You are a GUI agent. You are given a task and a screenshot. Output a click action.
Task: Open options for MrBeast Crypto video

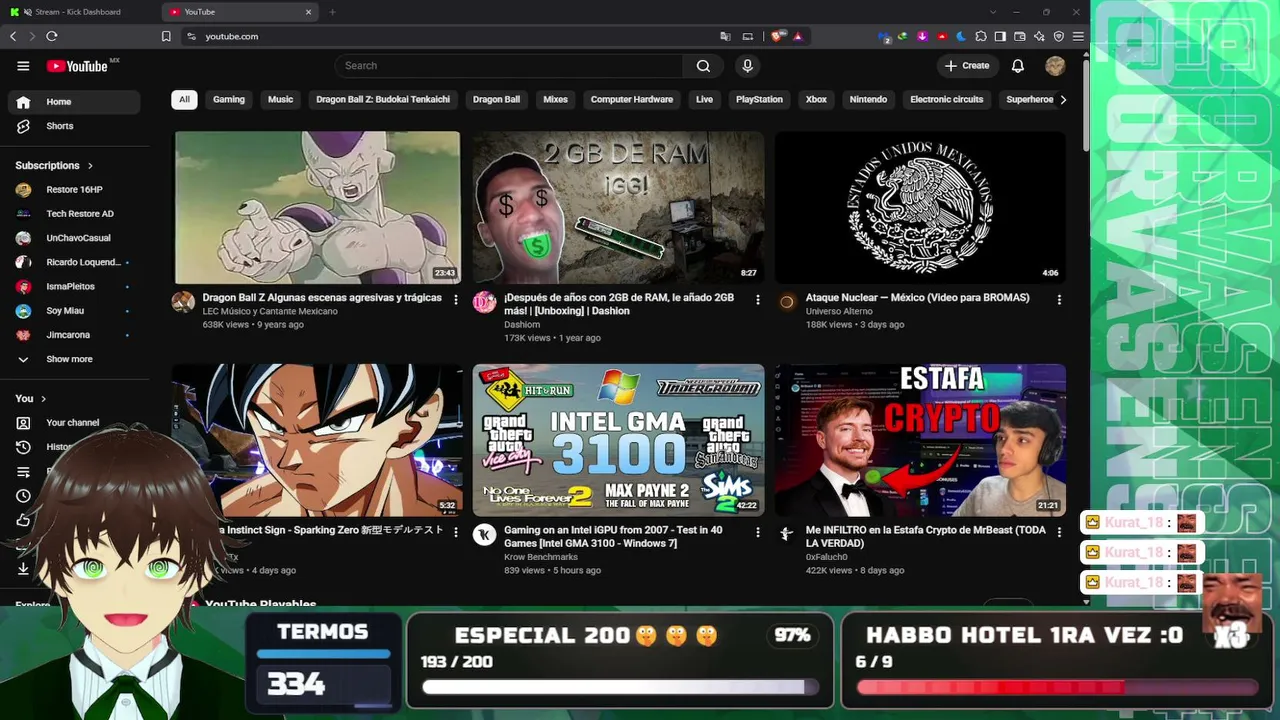tap(1059, 532)
